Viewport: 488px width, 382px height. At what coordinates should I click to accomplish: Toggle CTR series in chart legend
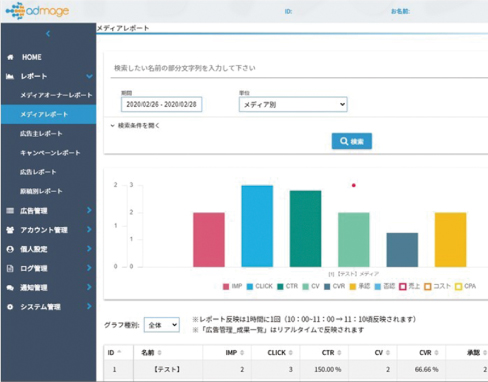click(x=287, y=286)
